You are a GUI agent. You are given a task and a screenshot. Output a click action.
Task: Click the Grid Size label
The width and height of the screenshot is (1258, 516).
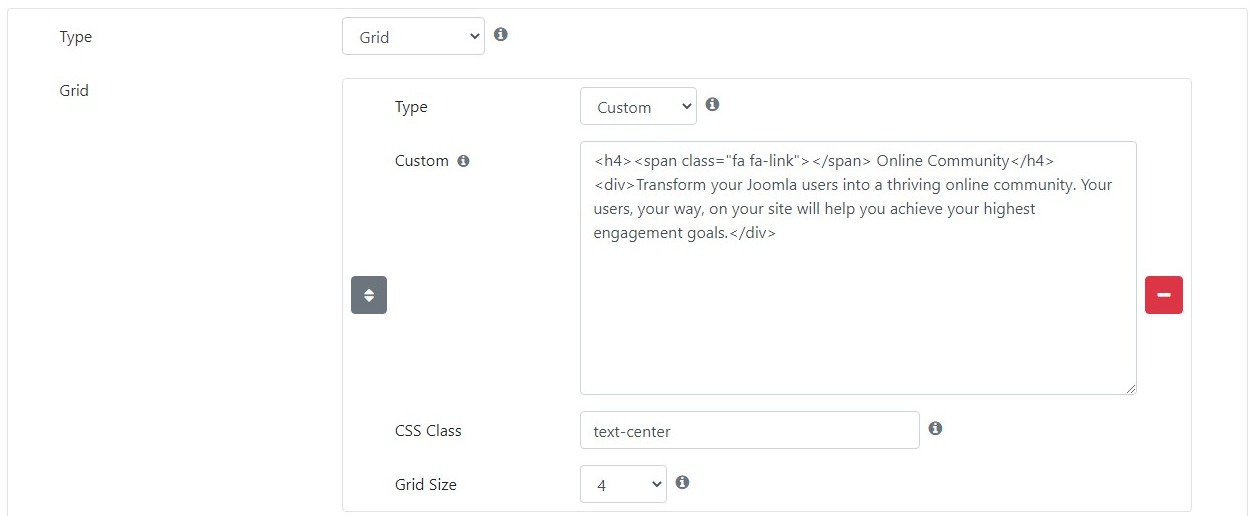tap(426, 485)
